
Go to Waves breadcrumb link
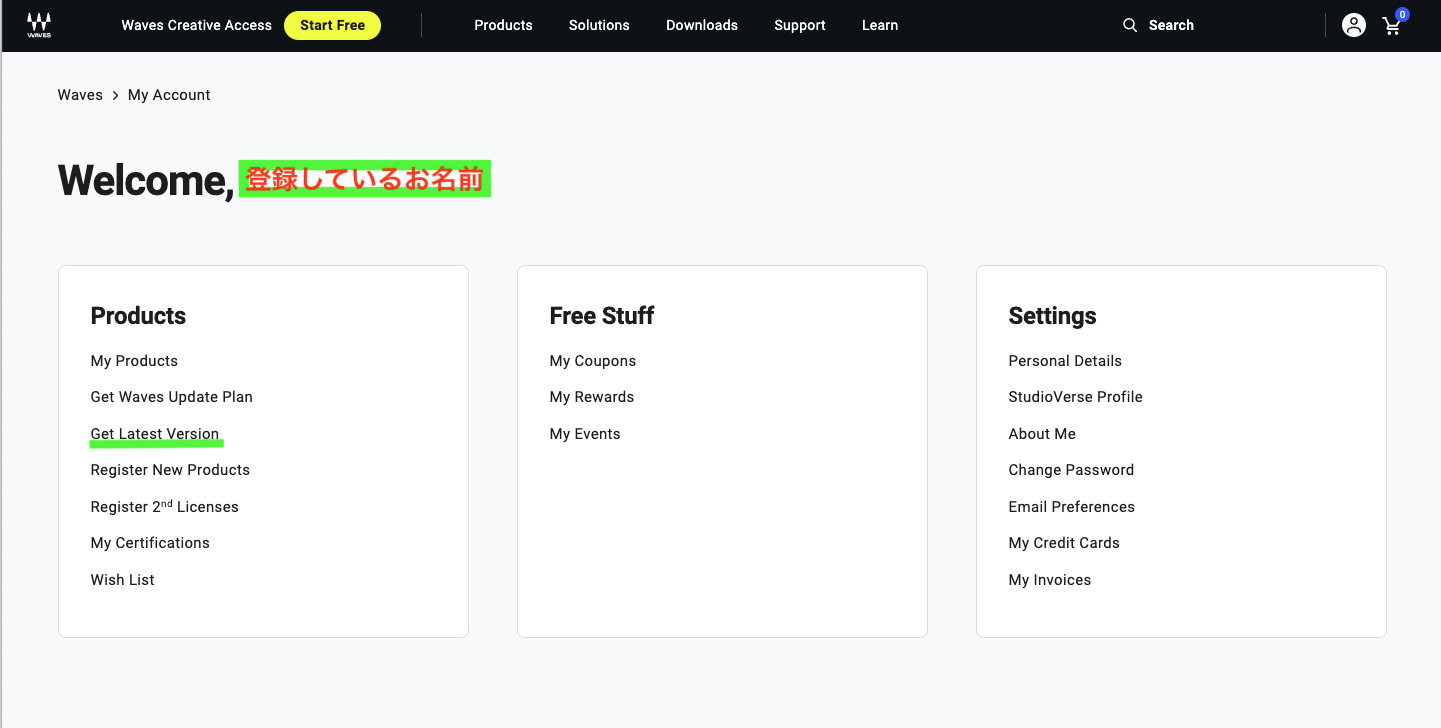point(80,95)
